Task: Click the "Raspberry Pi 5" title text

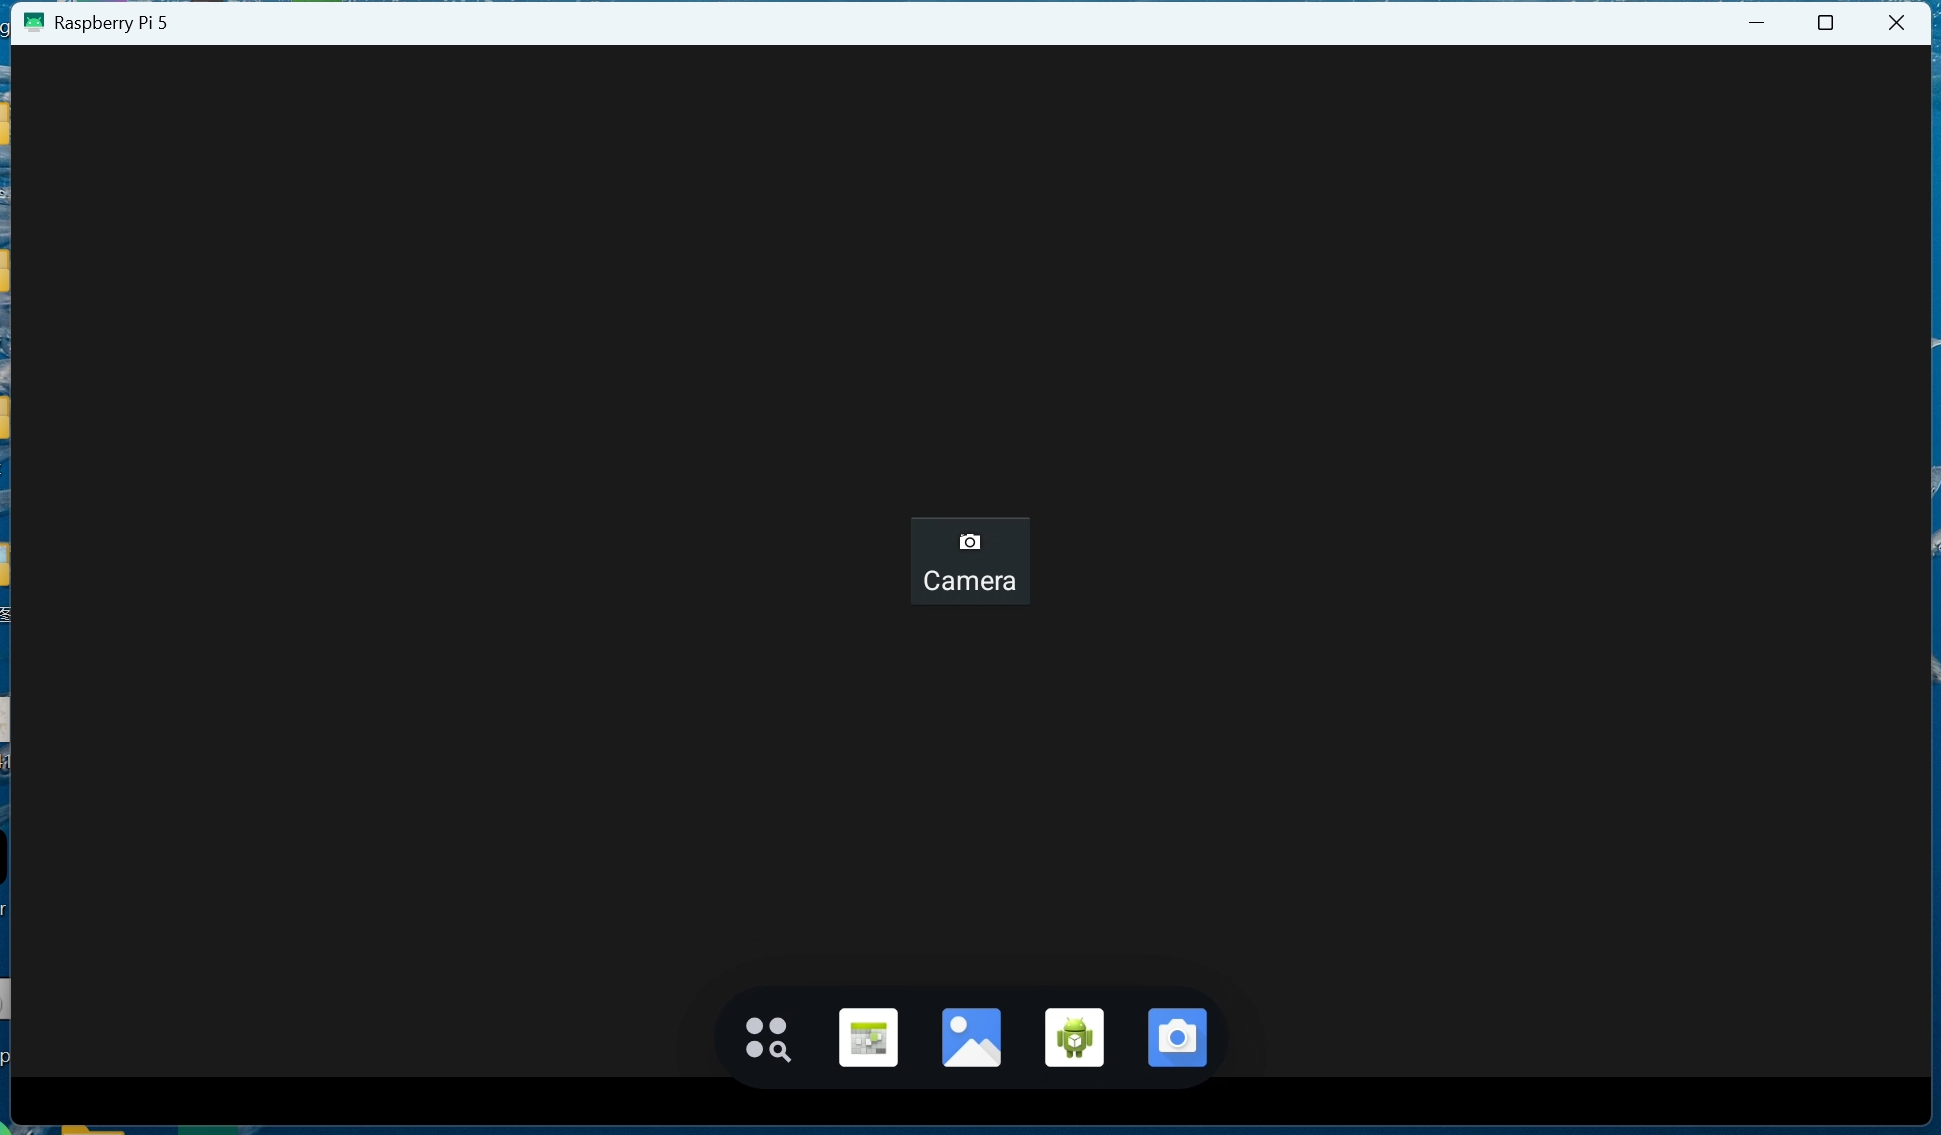Action: point(111,22)
